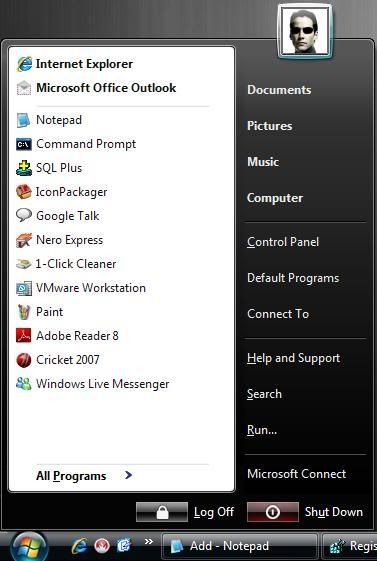Click the Google Talk speech bubble icon

coord(24,215)
